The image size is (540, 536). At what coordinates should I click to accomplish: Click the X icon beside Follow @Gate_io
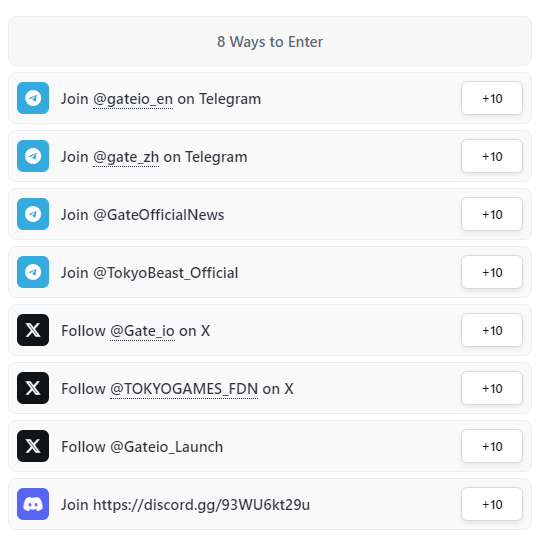33,330
